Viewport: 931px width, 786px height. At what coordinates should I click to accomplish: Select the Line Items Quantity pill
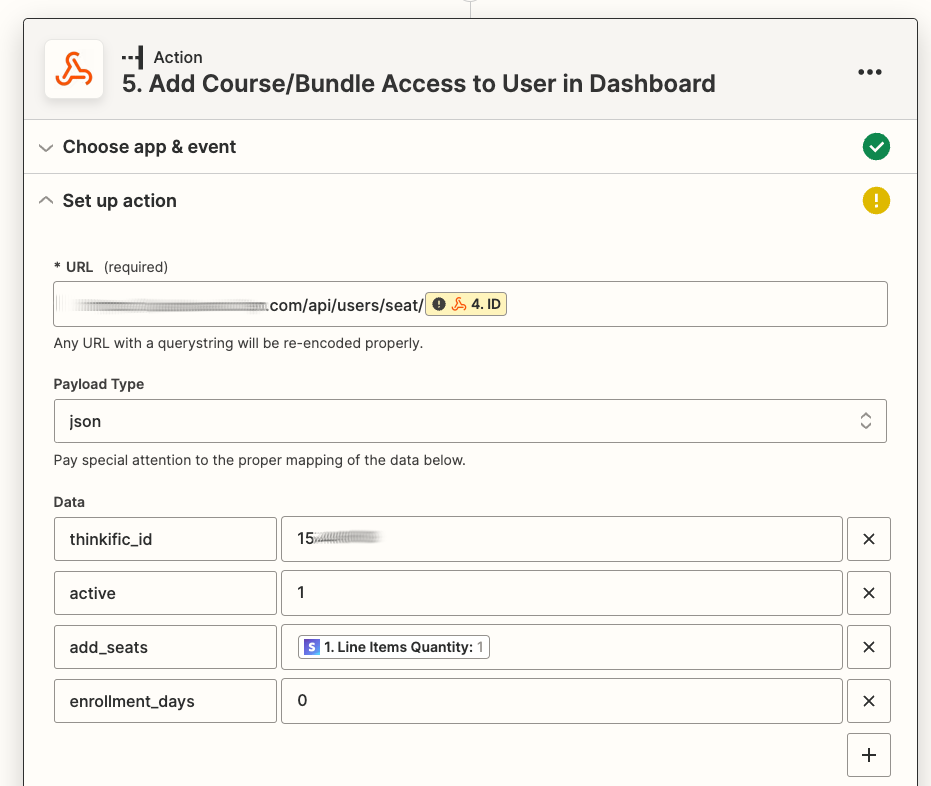(x=394, y=647)
